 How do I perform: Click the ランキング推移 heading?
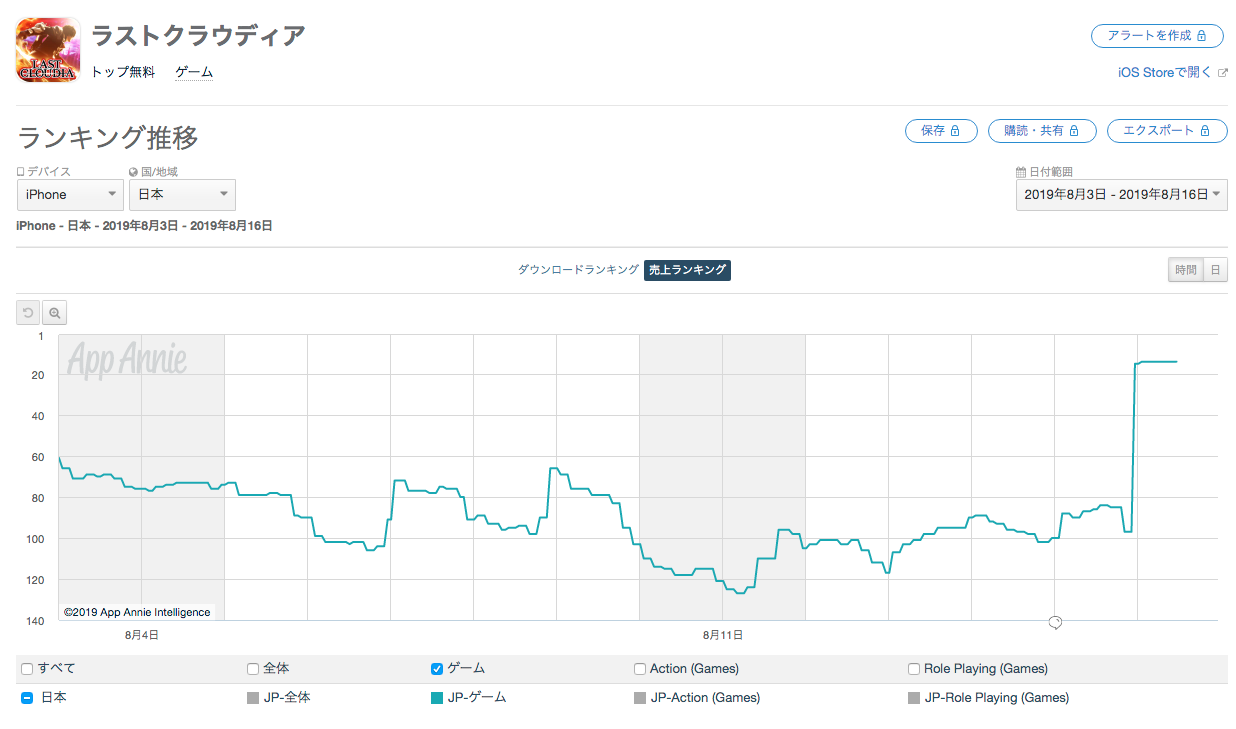109,136
